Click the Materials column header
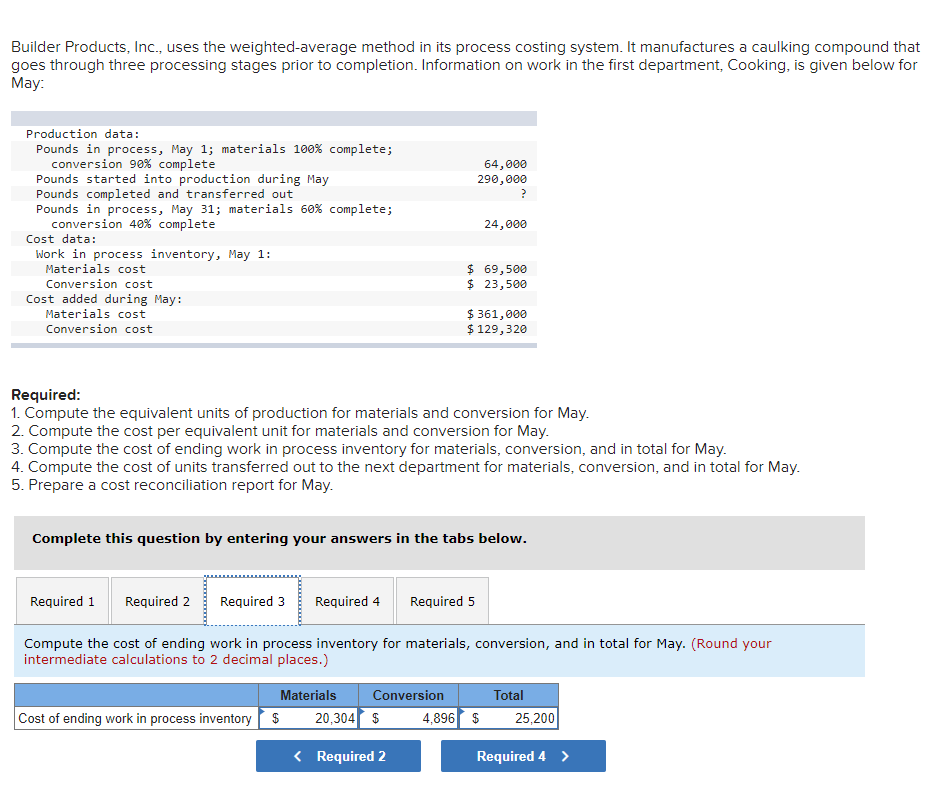Screen dimensions: 951x790 (308, 695)
